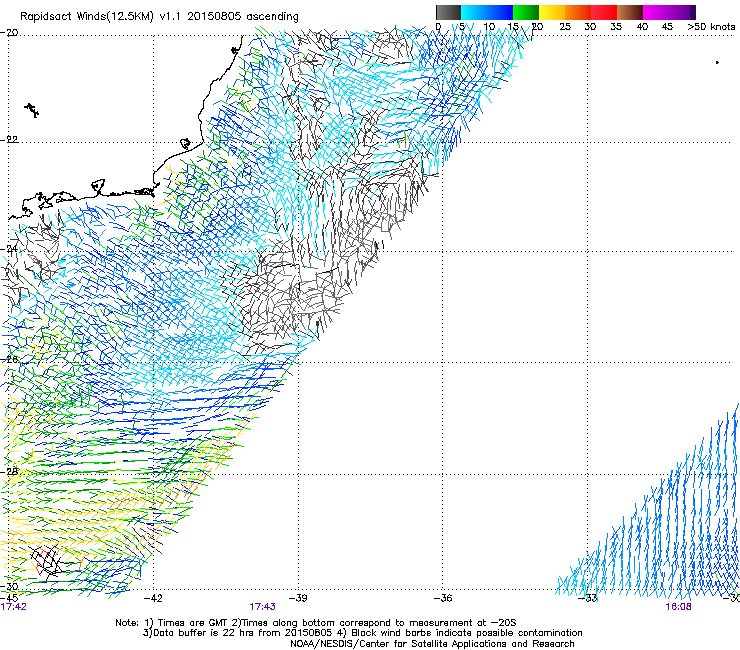
Task: Click the NOAA/NESDIS credit line
Action: point(432,644)
